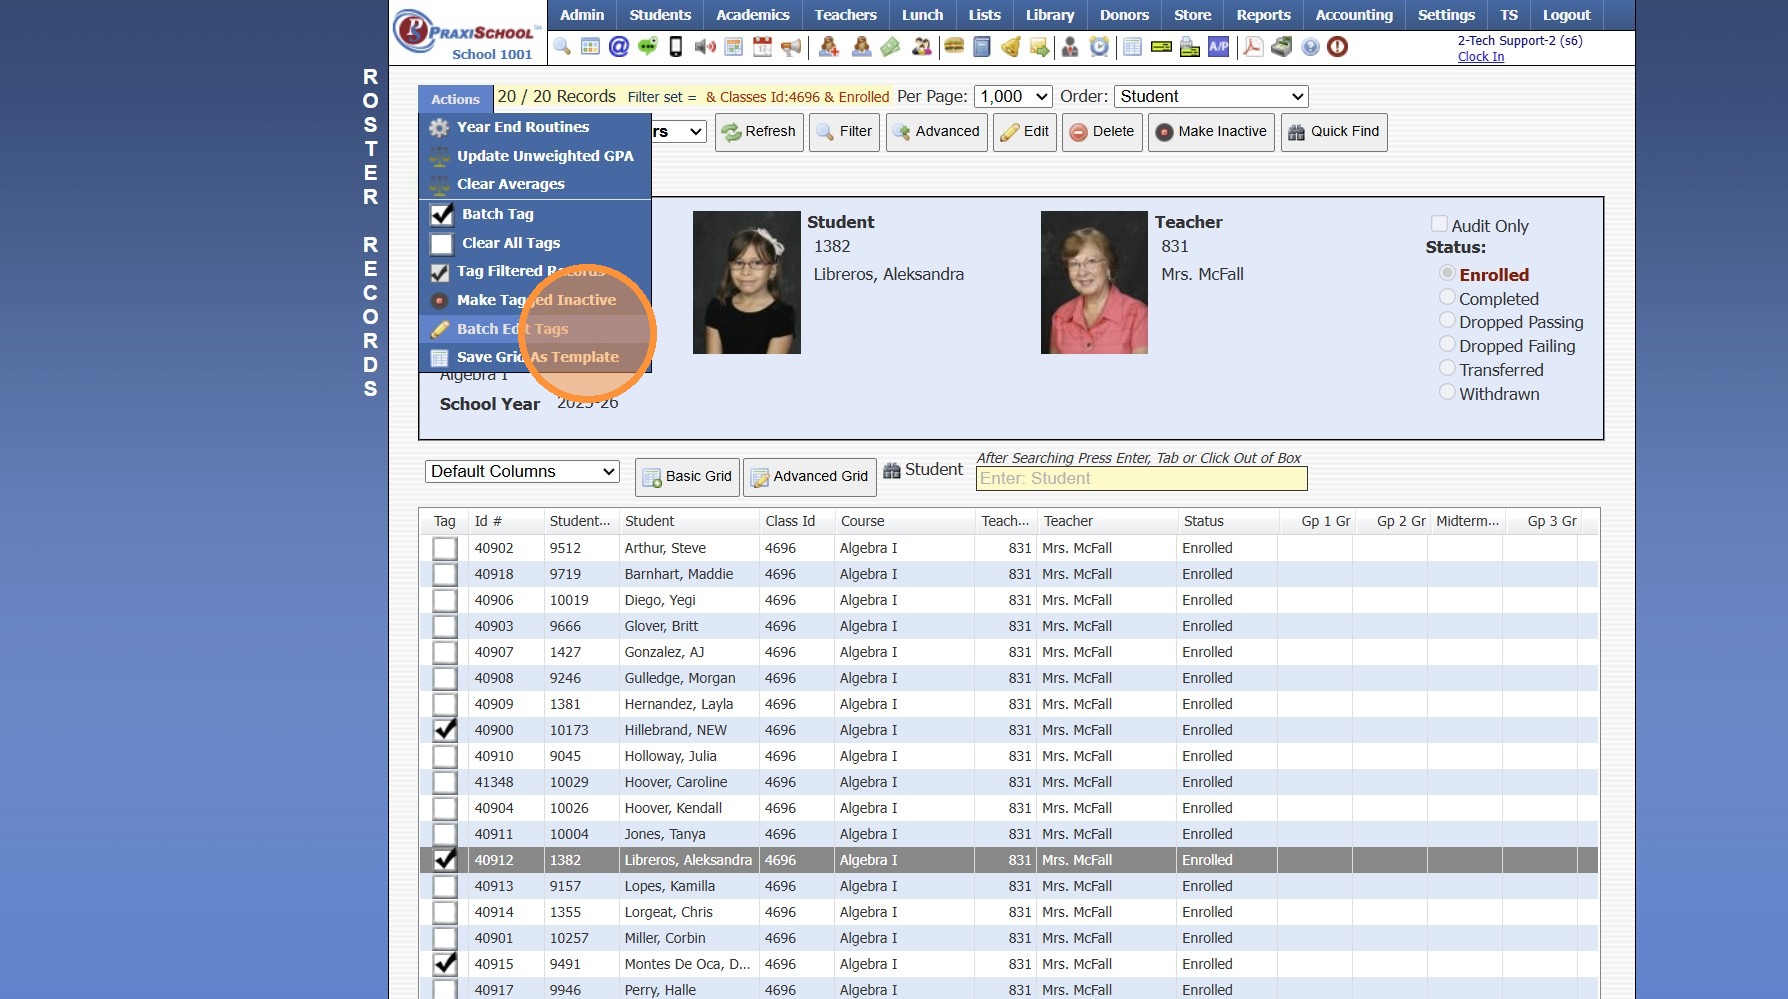Expand the Order dropdown set to Student

click(x=1210, y=97)
